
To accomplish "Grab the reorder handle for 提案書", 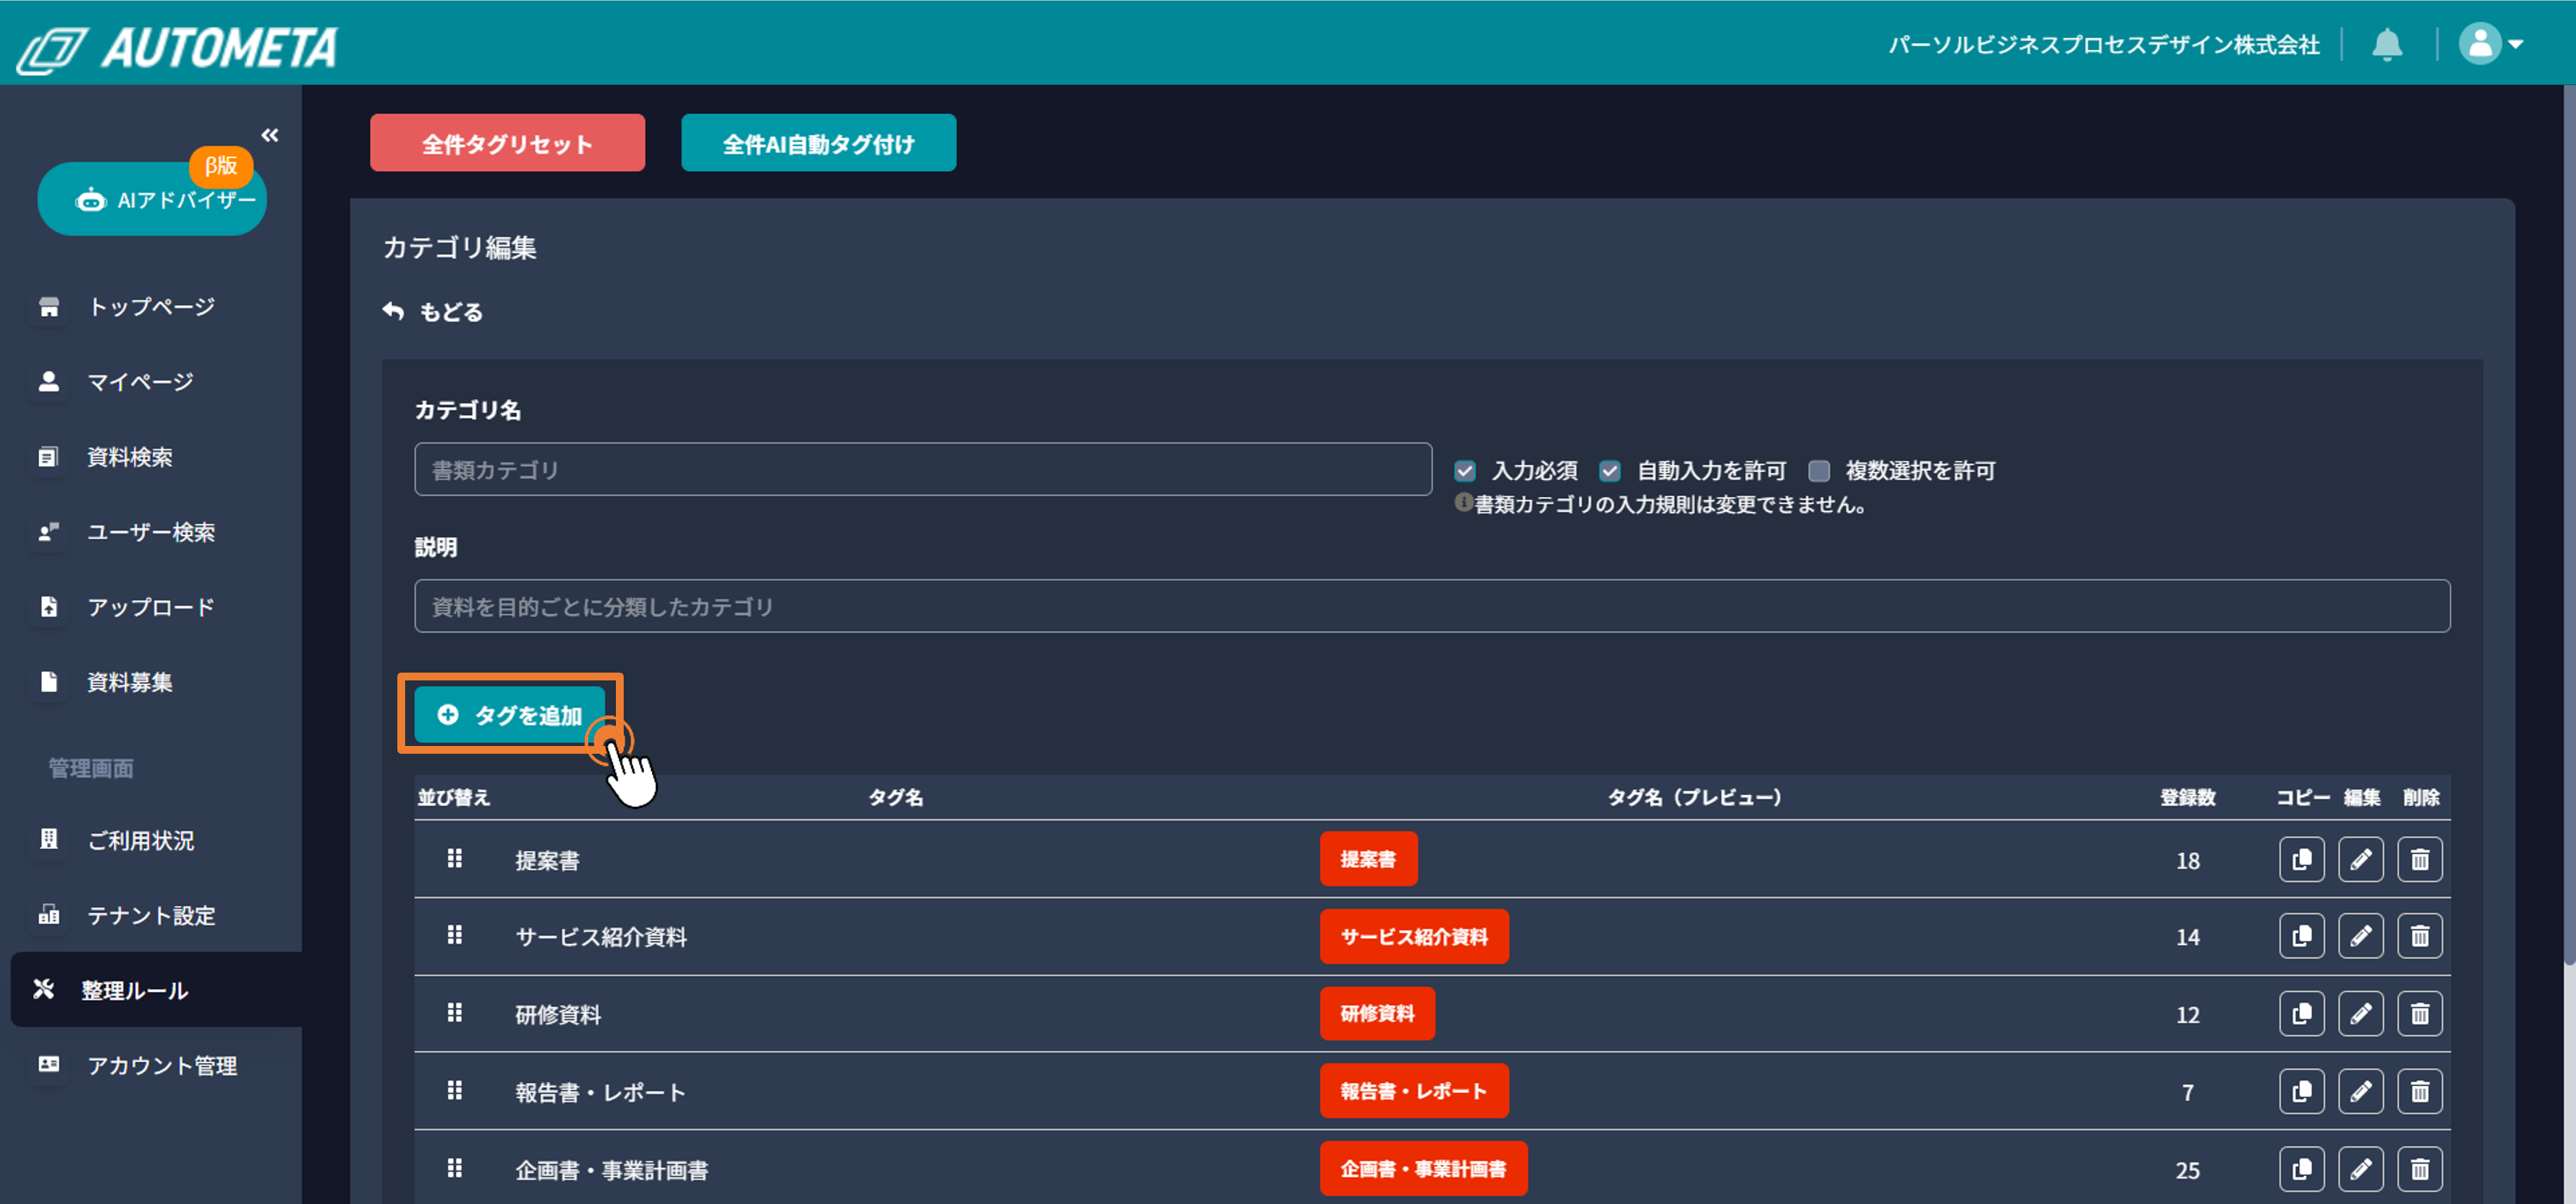I will [454, 859].
